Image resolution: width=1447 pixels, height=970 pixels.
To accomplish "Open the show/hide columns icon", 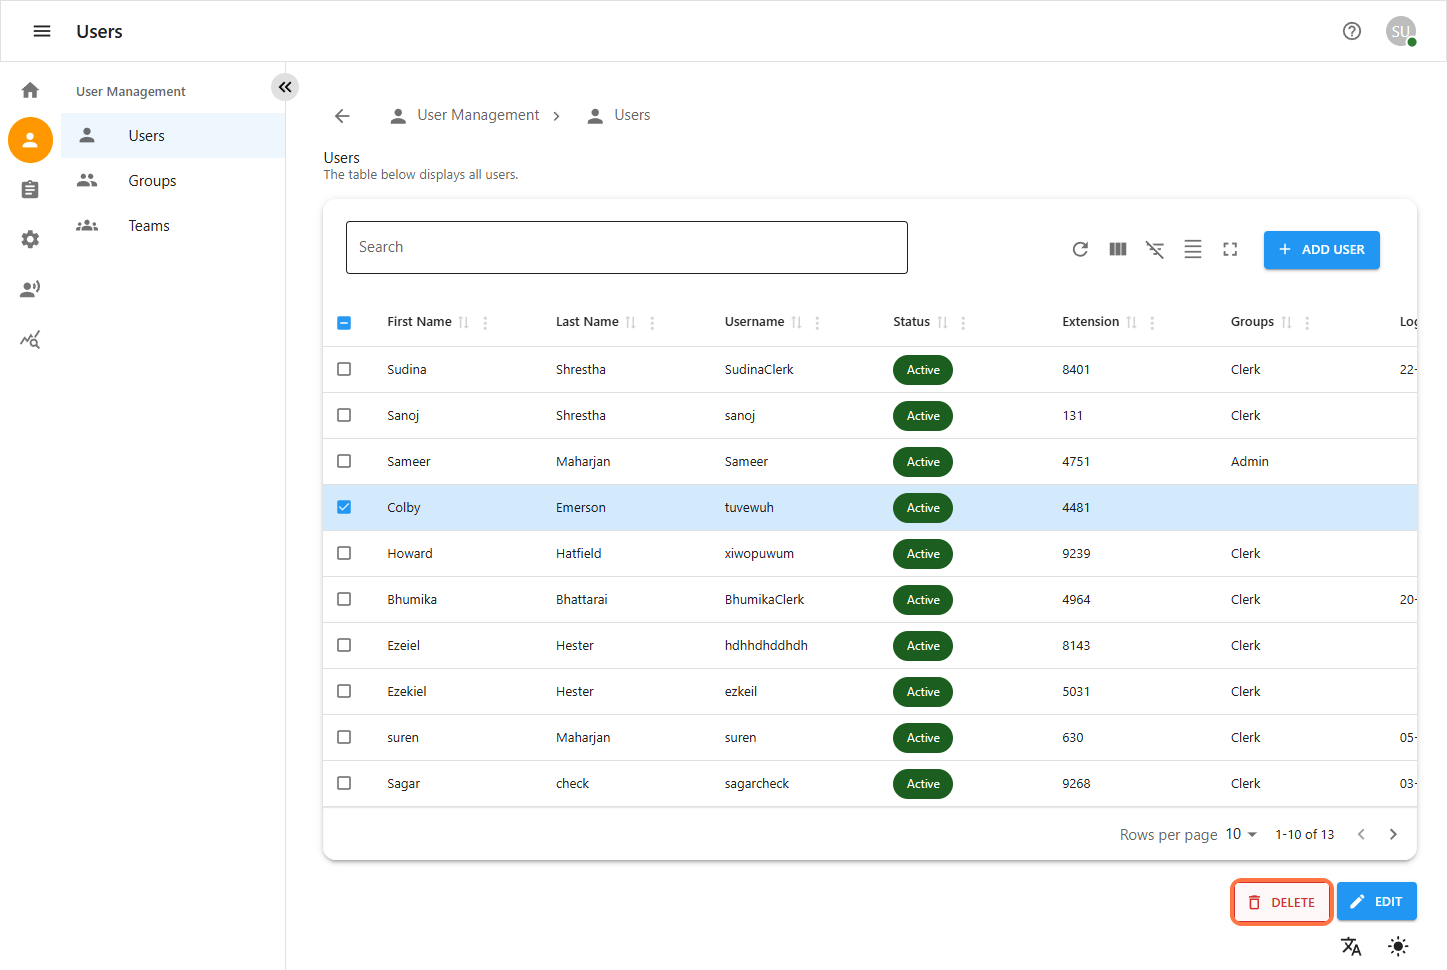I will click(x=1118, y=249).
